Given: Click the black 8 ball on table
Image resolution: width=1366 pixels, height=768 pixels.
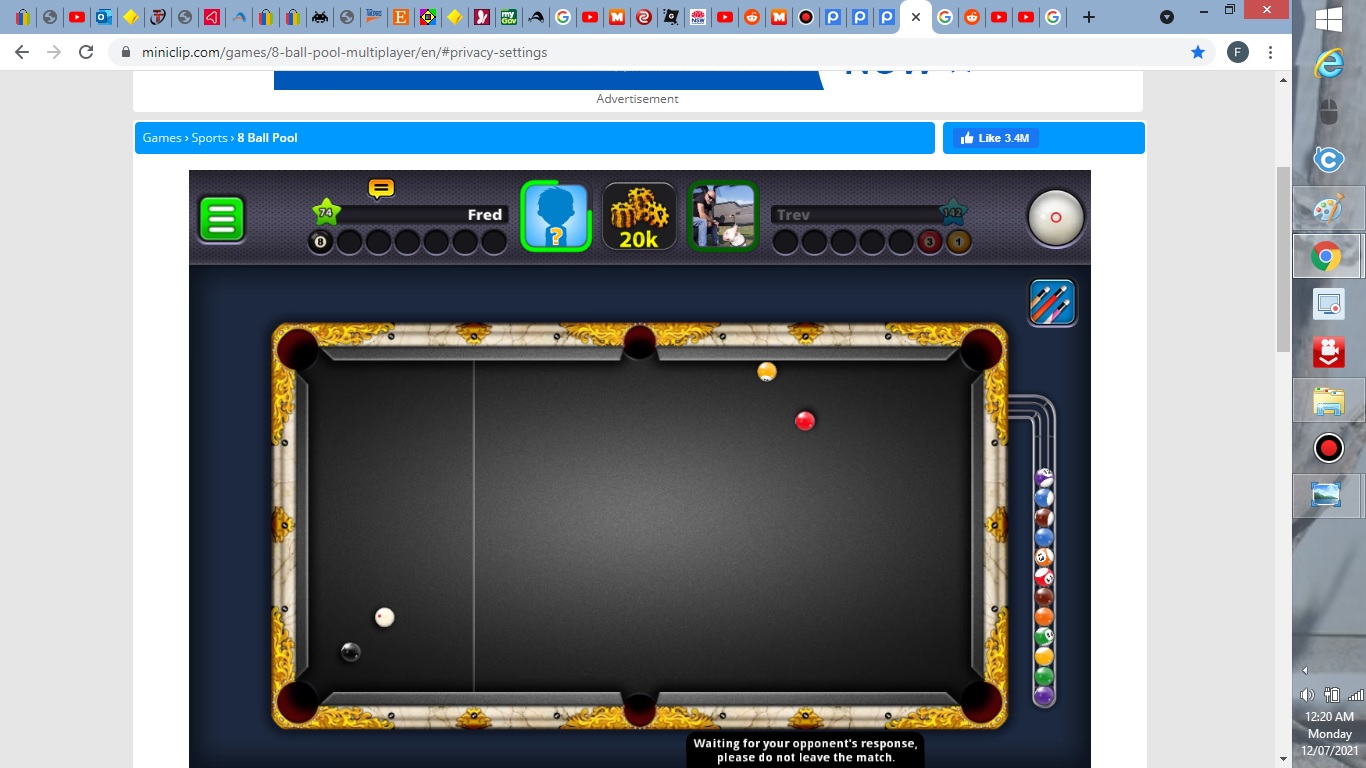Looking at the screenshot, I should coord(350,652).
